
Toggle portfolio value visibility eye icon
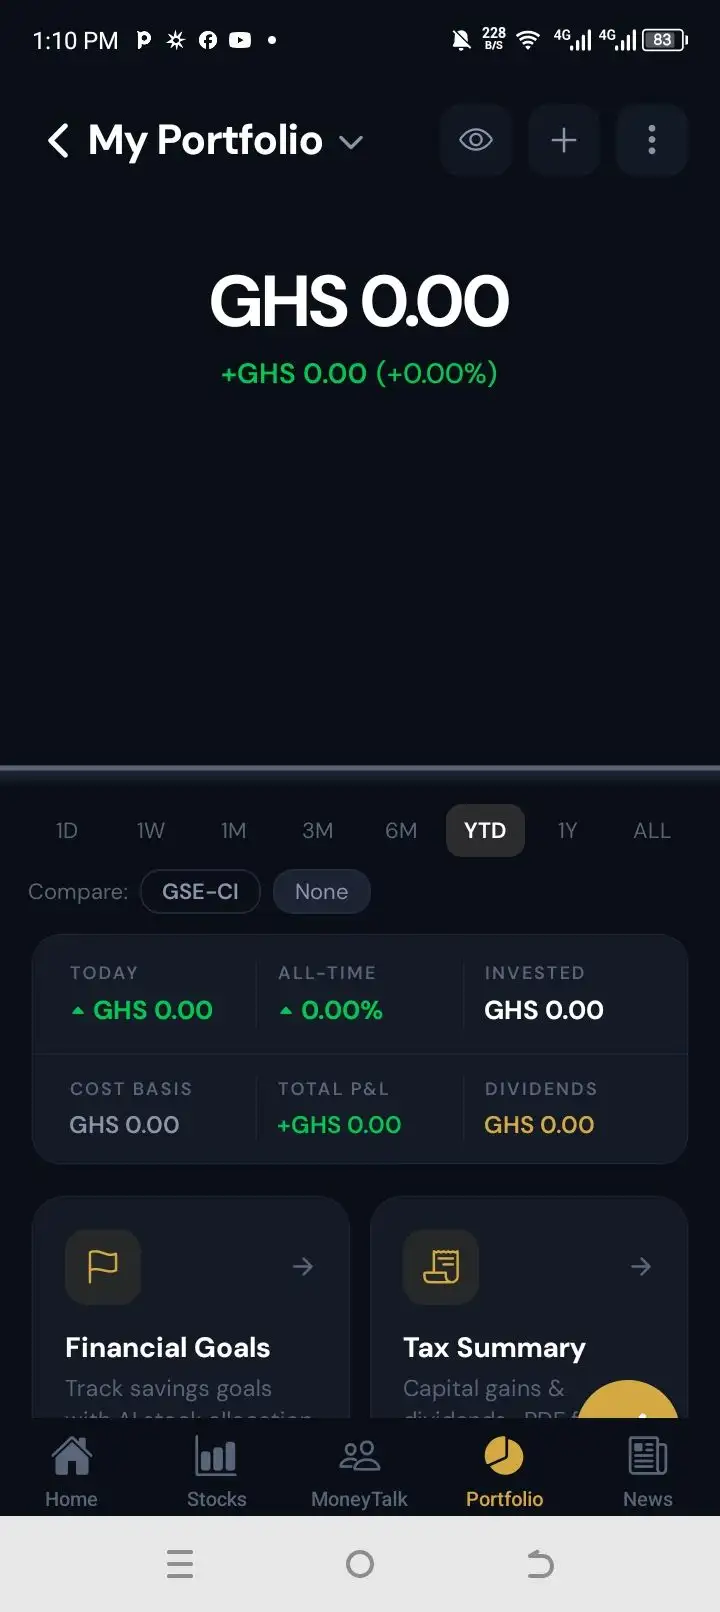coord(476,140)
